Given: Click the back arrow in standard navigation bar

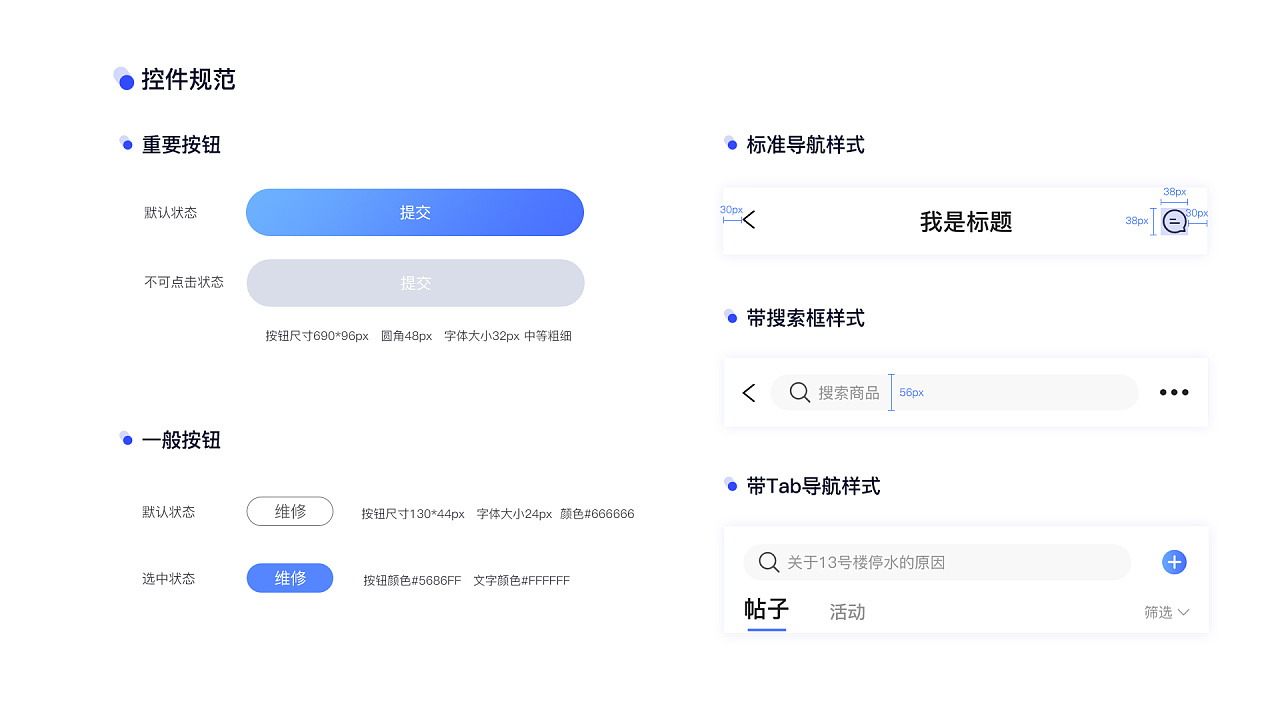Looking at the screenshot, I should pyautogui.click(x=749, y=220).
